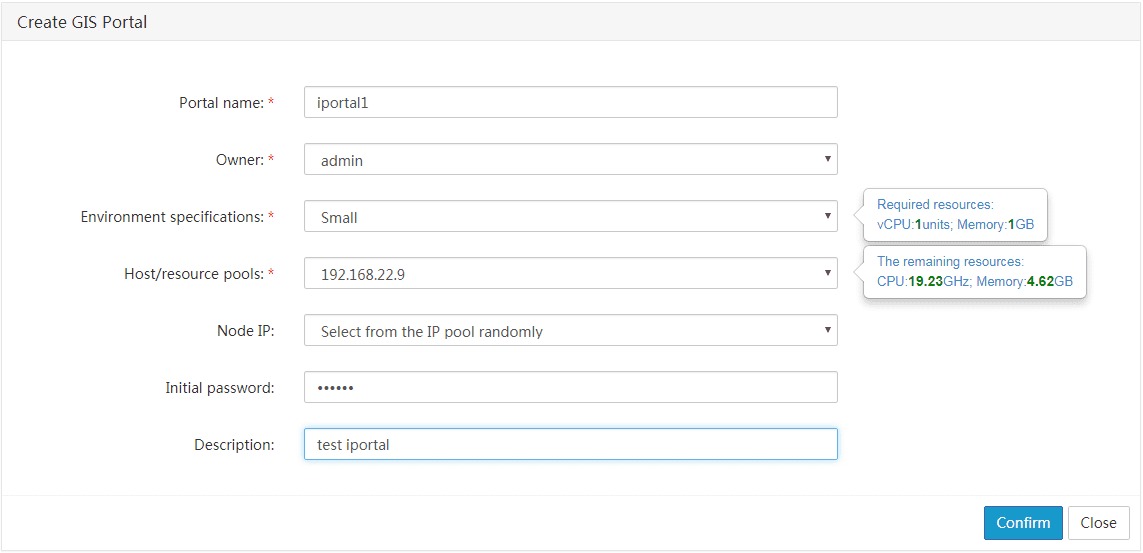Open the Owner dropdown showing admin
Screen dimensions: 1143x553
[571, 159]
